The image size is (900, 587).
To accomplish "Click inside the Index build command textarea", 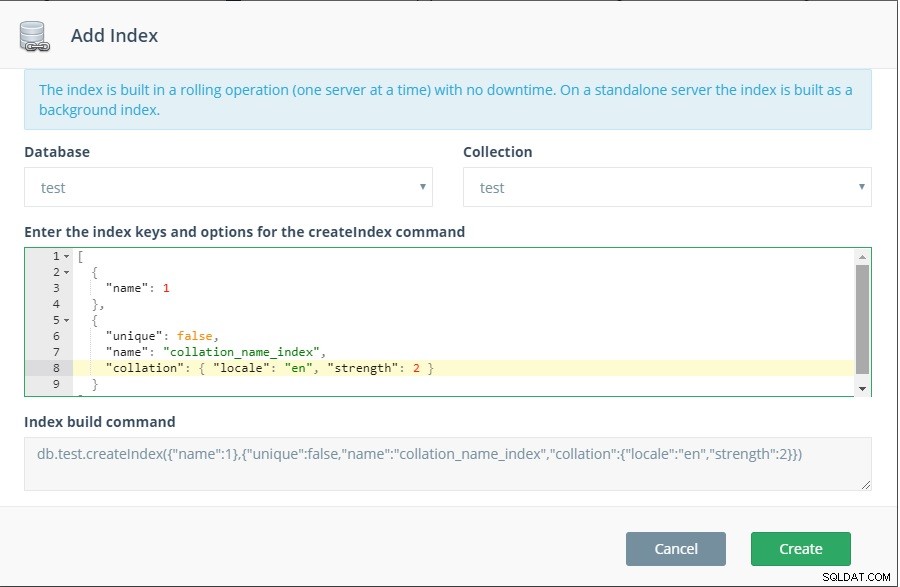I will click(x=448, y=464).
